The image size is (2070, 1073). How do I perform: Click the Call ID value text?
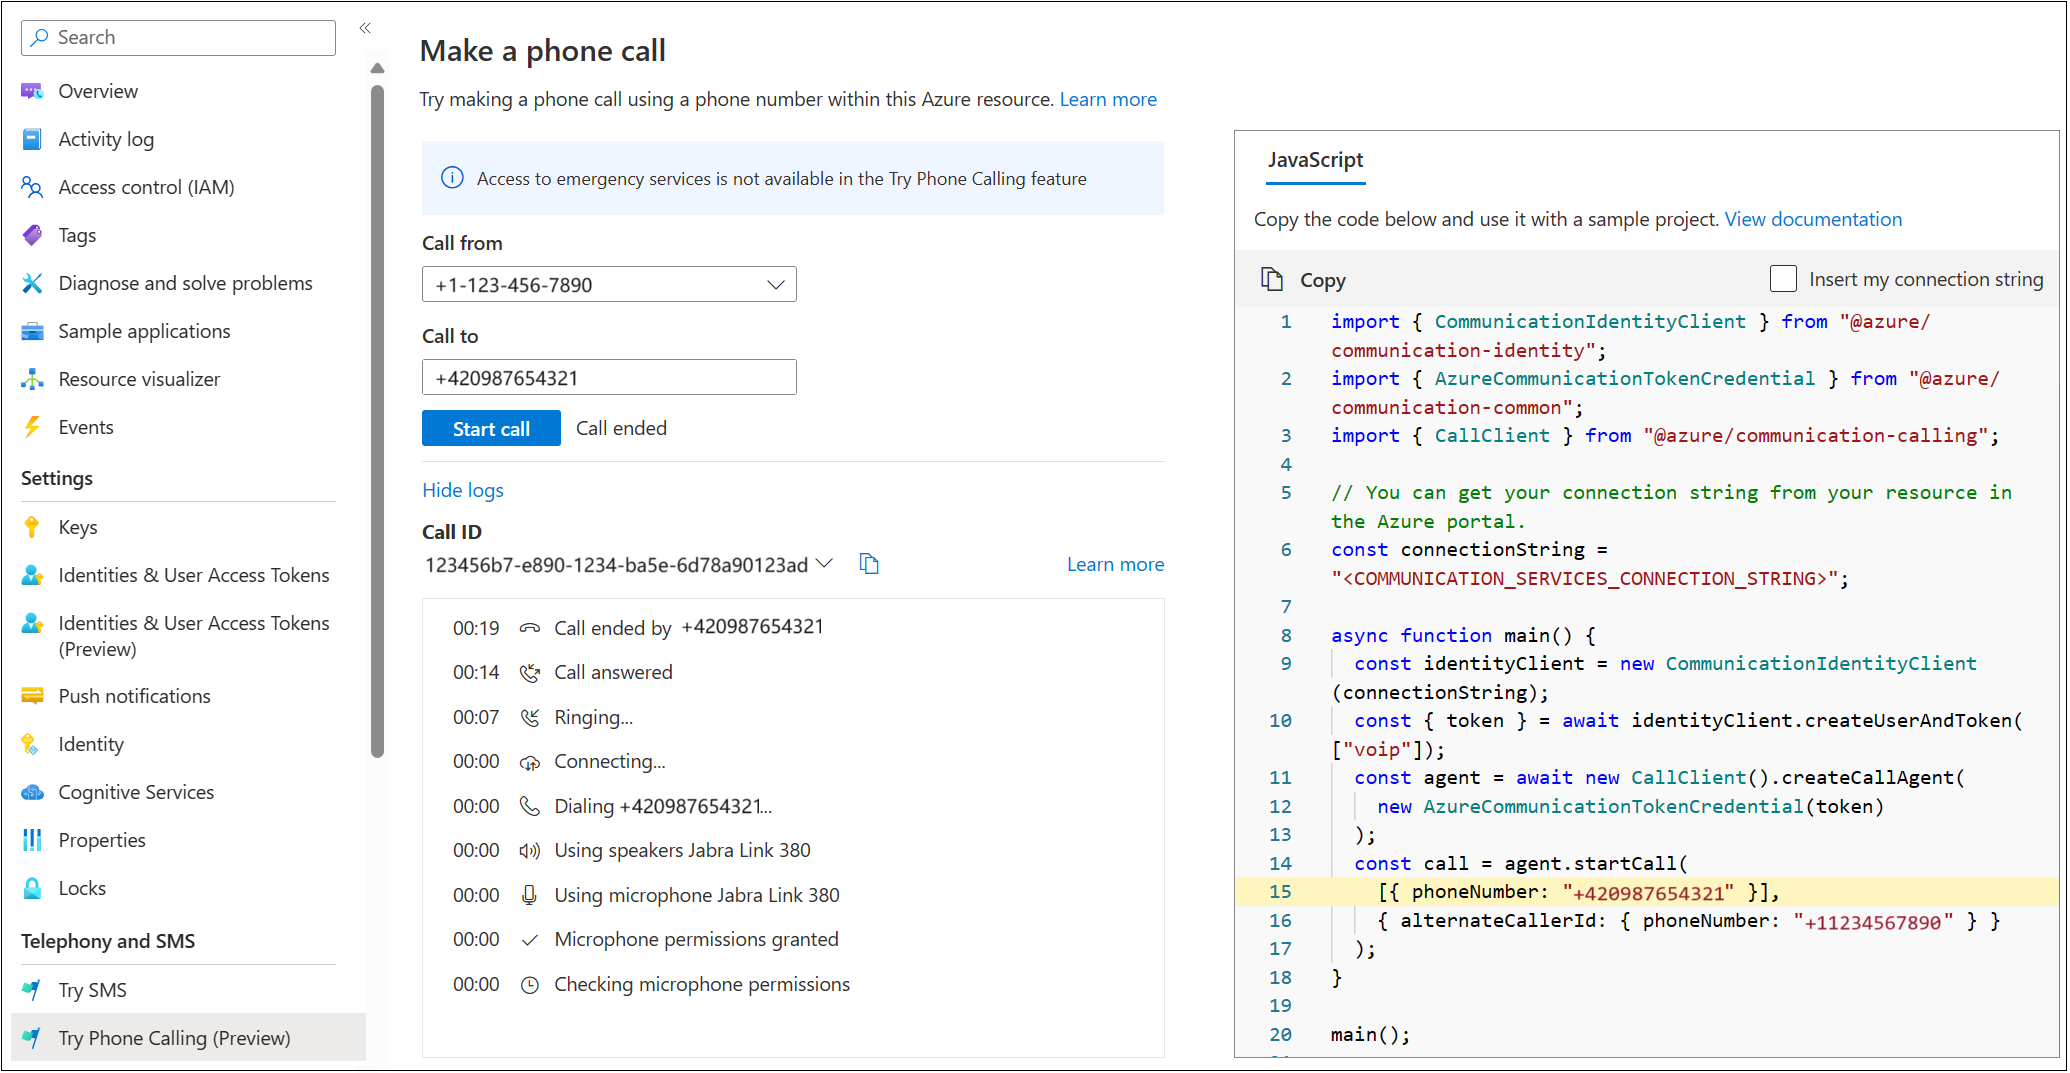(x=616, y=565)
